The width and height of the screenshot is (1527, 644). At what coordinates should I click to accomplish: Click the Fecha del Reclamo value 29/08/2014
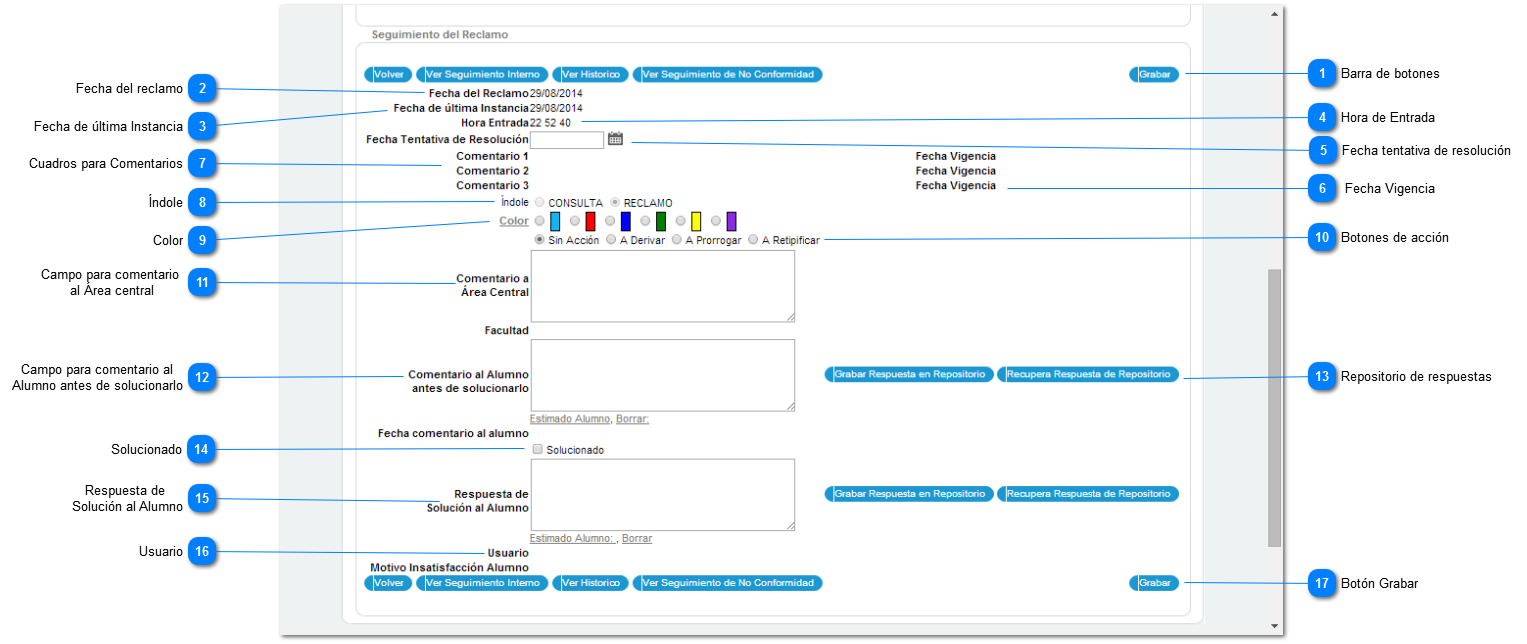pos(556,93)
